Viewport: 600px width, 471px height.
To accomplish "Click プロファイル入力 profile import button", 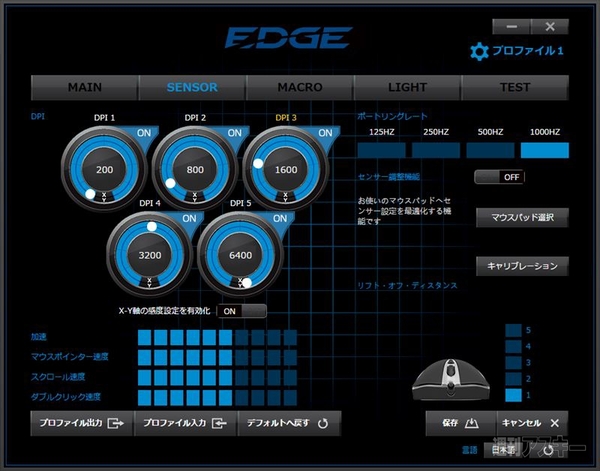I will click(x=185, y=423).
